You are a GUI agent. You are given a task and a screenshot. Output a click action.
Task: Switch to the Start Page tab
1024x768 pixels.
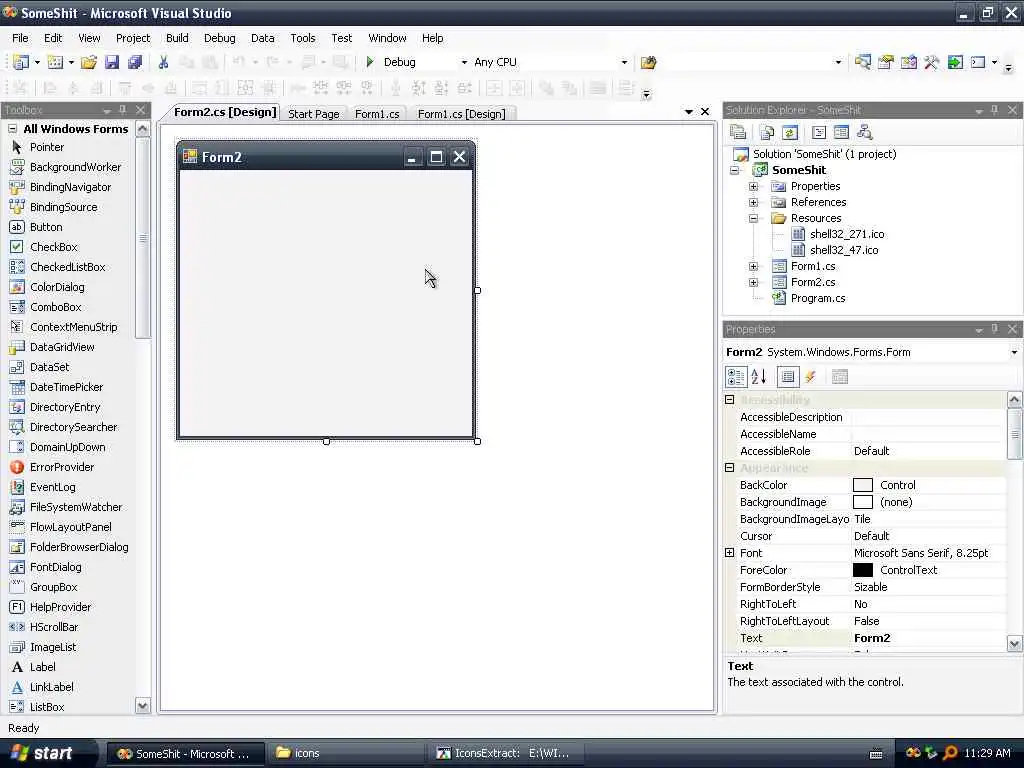pos(313,114)
